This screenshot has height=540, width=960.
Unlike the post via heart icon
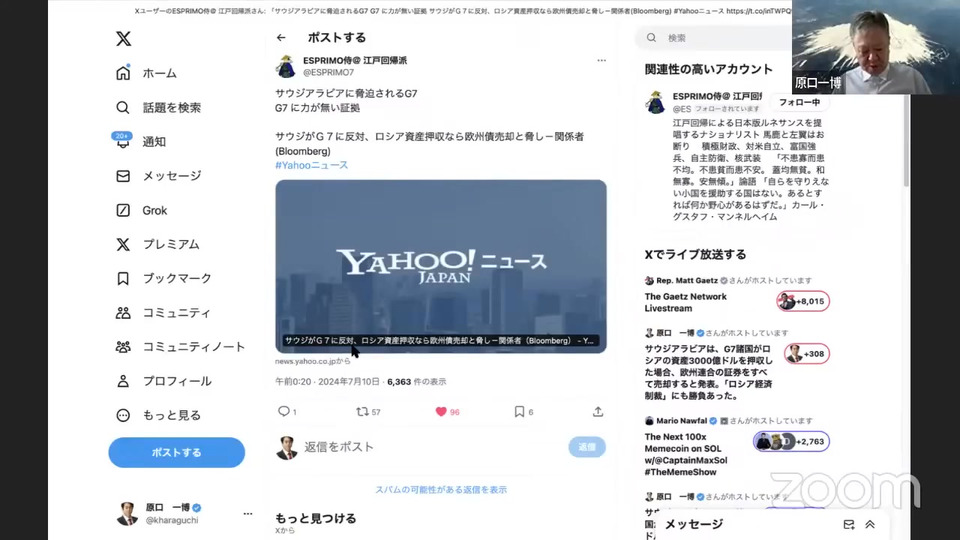click(x=441, y=411)
